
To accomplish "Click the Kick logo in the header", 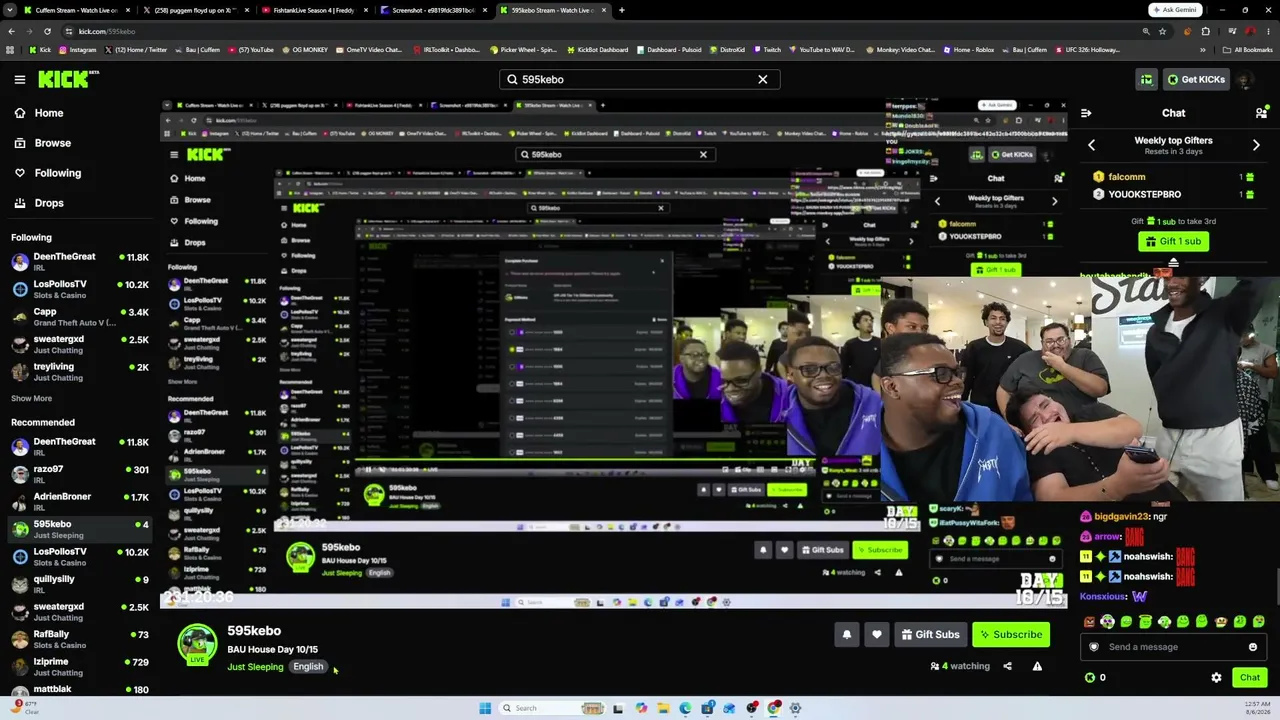I will (x=69, y=79).
